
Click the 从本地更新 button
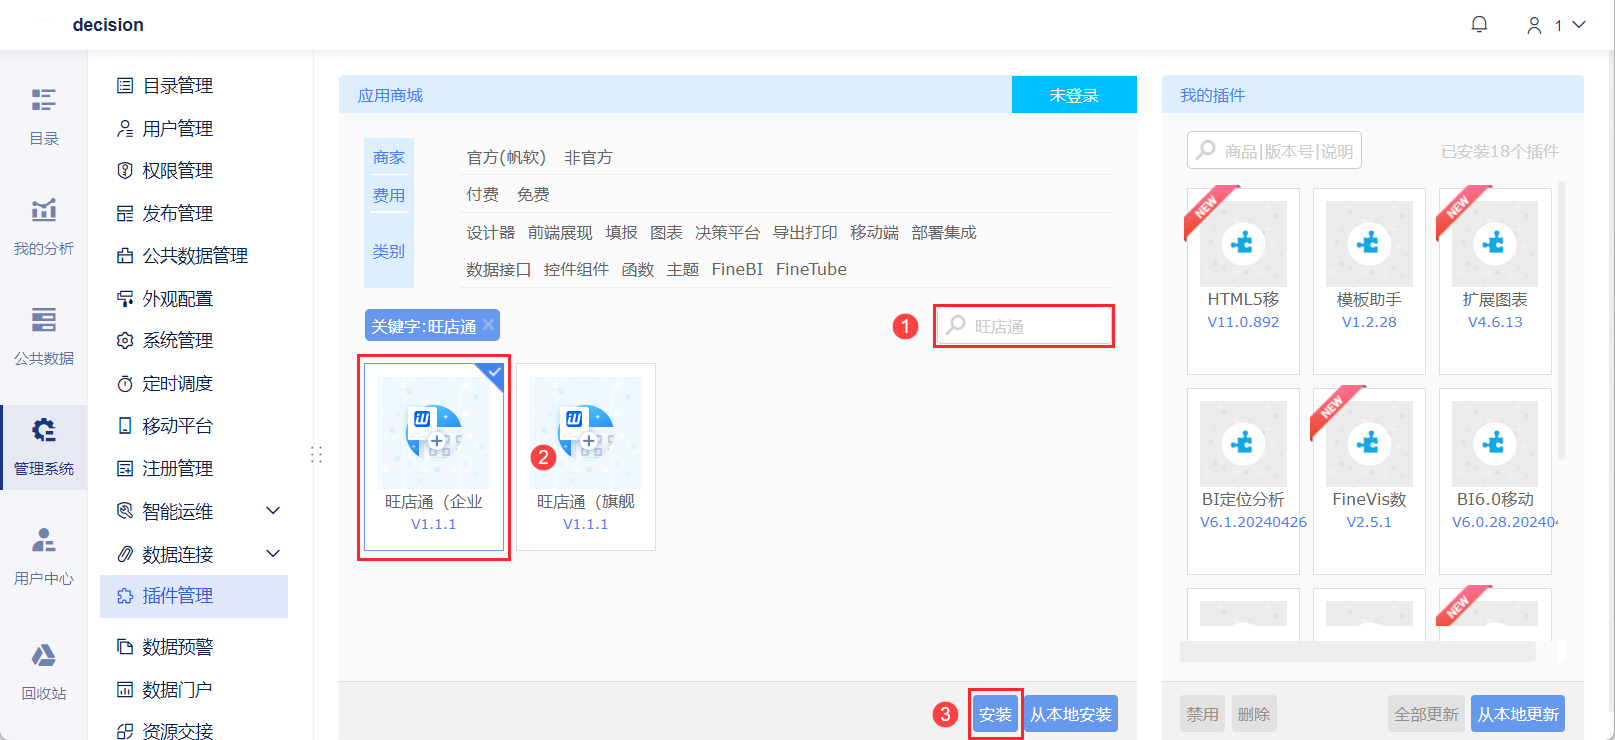click(x=1518, y=714)
